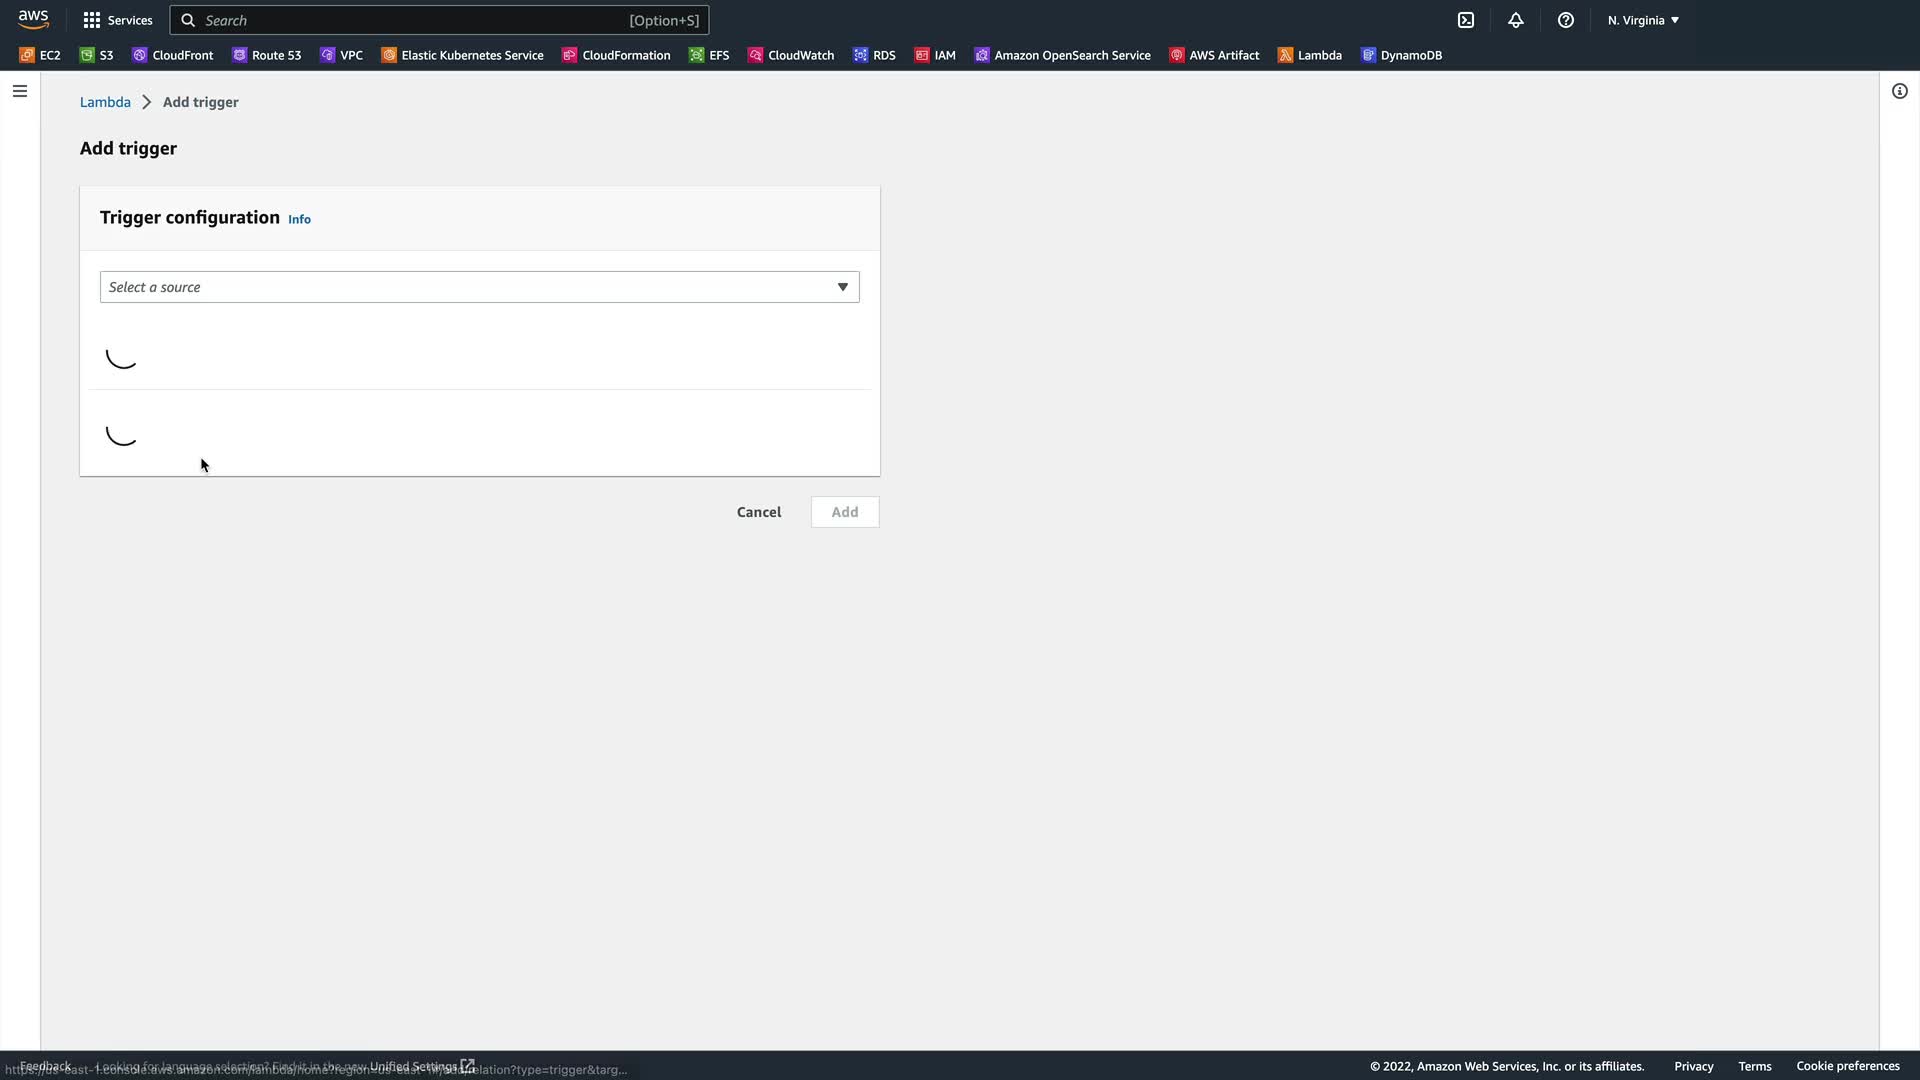Expand the hamburger side navigation
1920x1080 pixels.
pos(20,91)
